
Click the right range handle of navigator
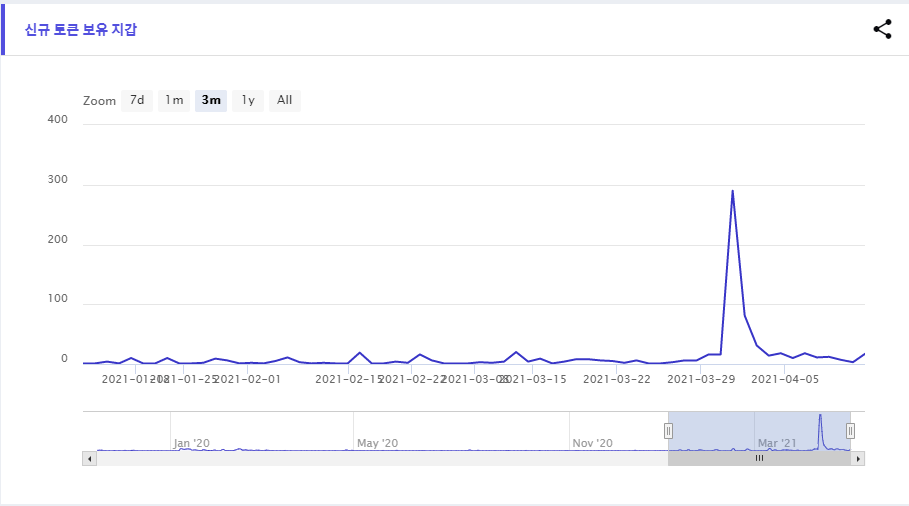(850, 431)
